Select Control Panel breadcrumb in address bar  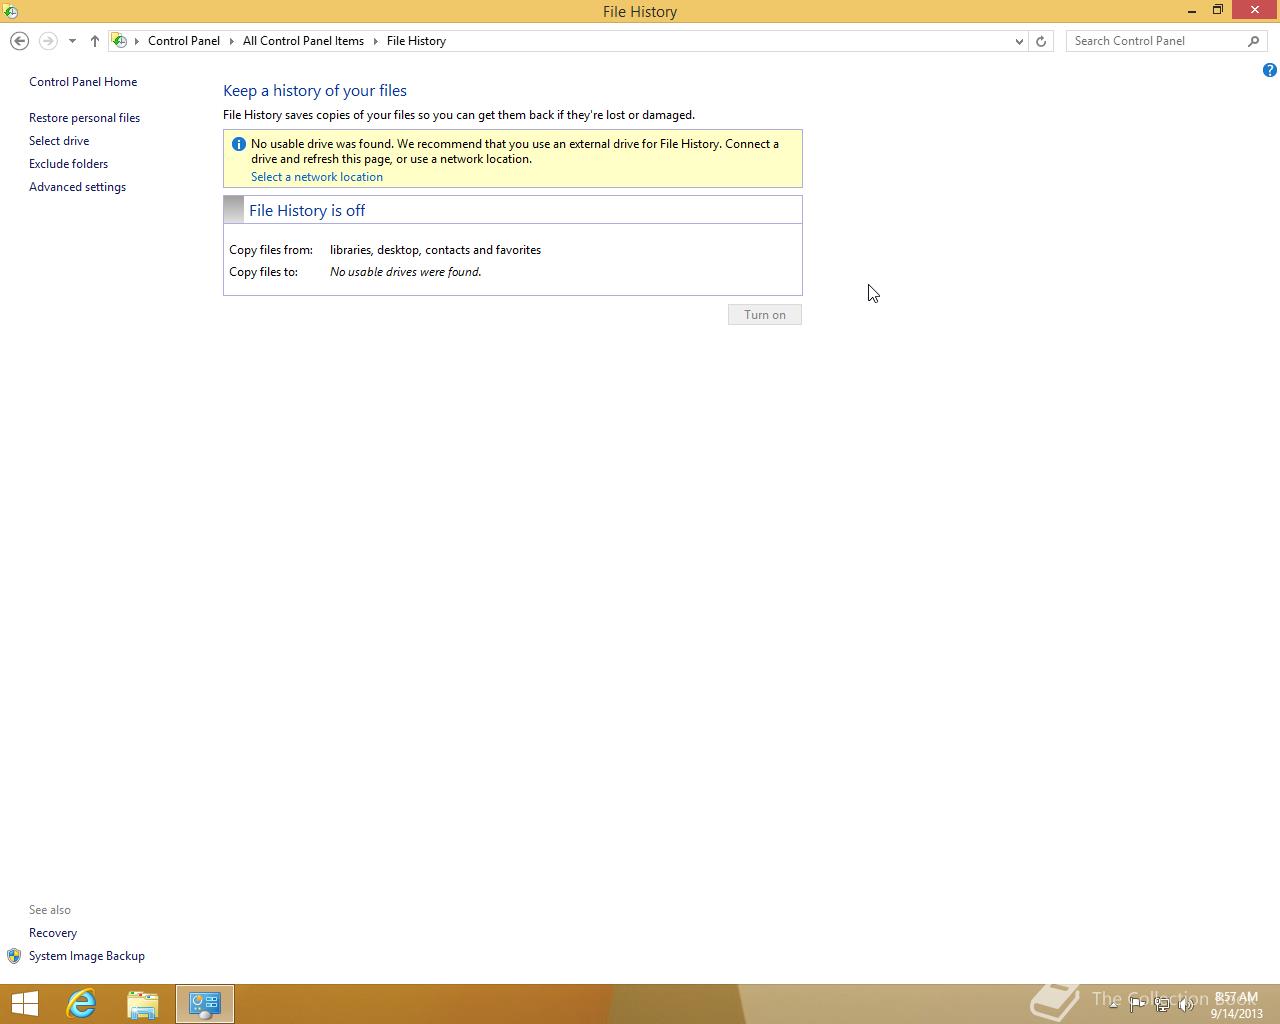click(x=184, y=41)
